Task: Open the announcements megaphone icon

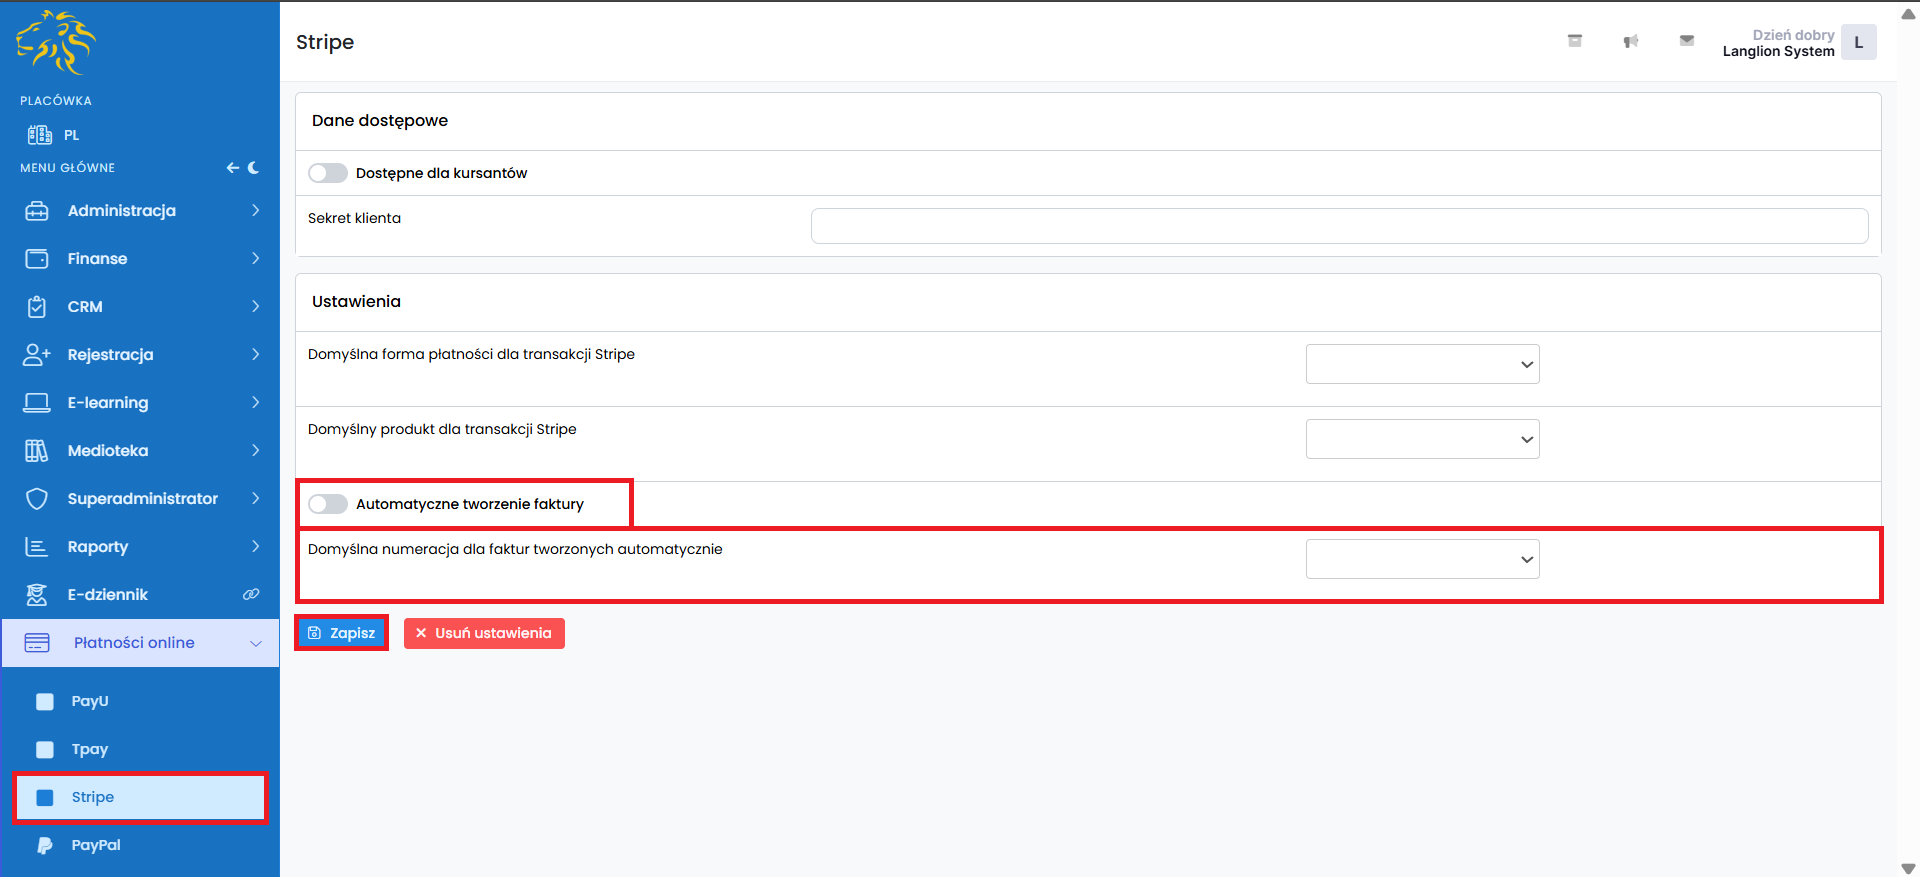Action: [x=1630, y=41]
